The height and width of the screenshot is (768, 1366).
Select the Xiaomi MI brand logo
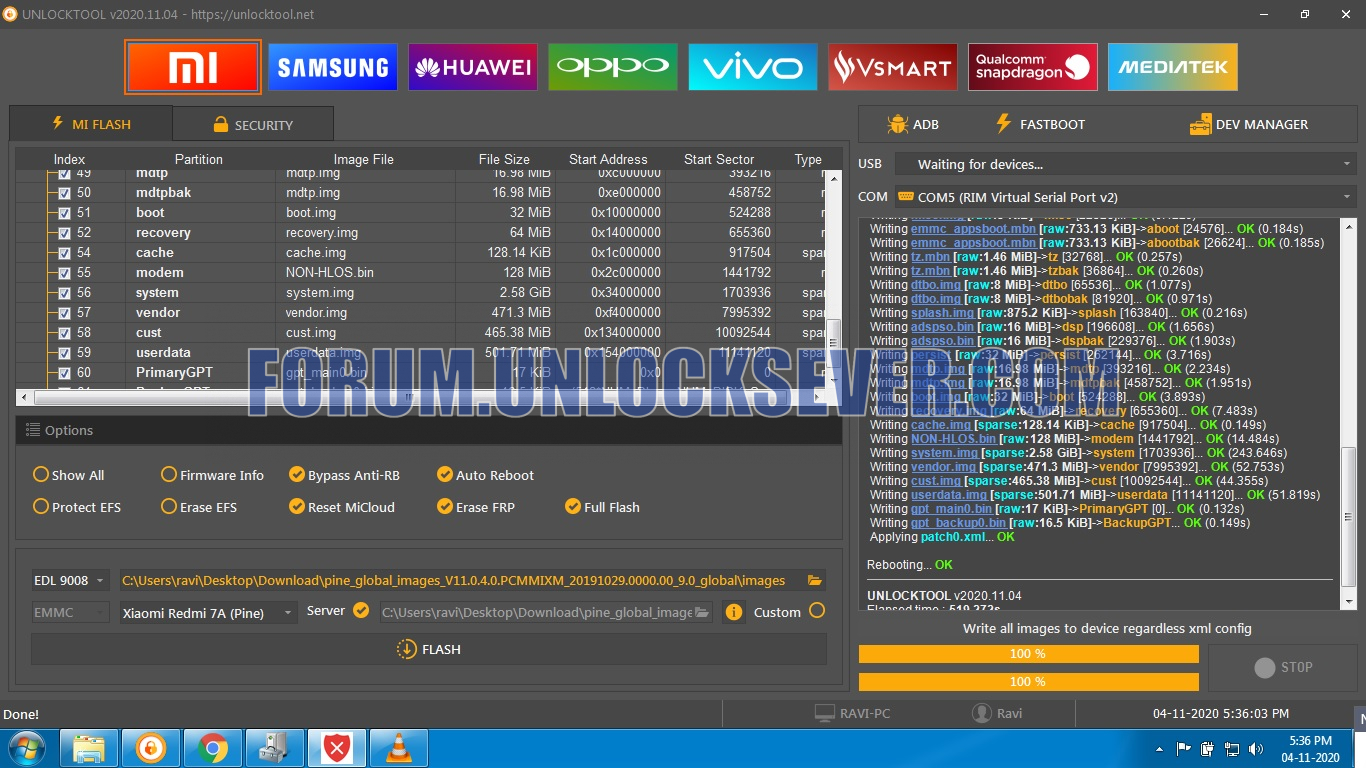(x=194, y=67)
